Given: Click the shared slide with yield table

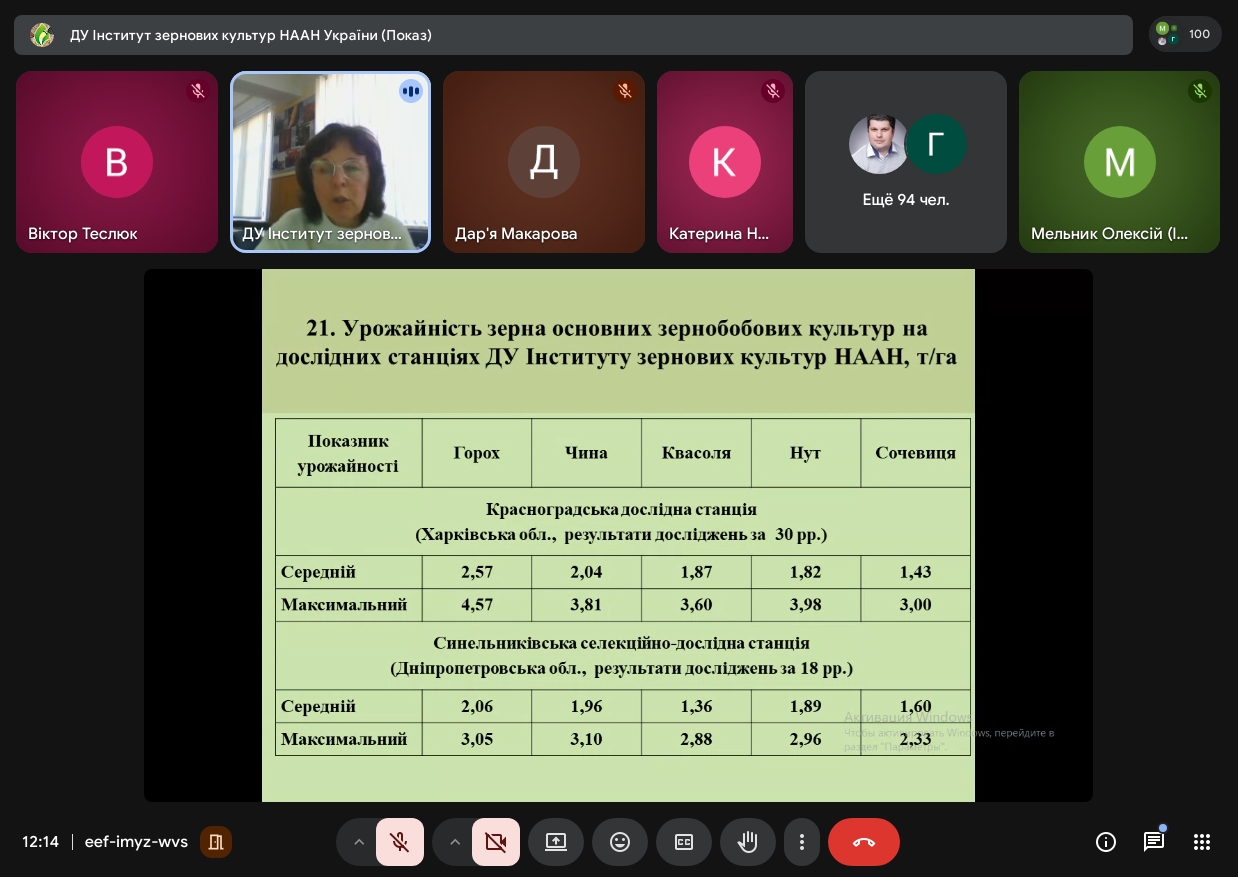Looking at the screenshot, I should (618, 535).
